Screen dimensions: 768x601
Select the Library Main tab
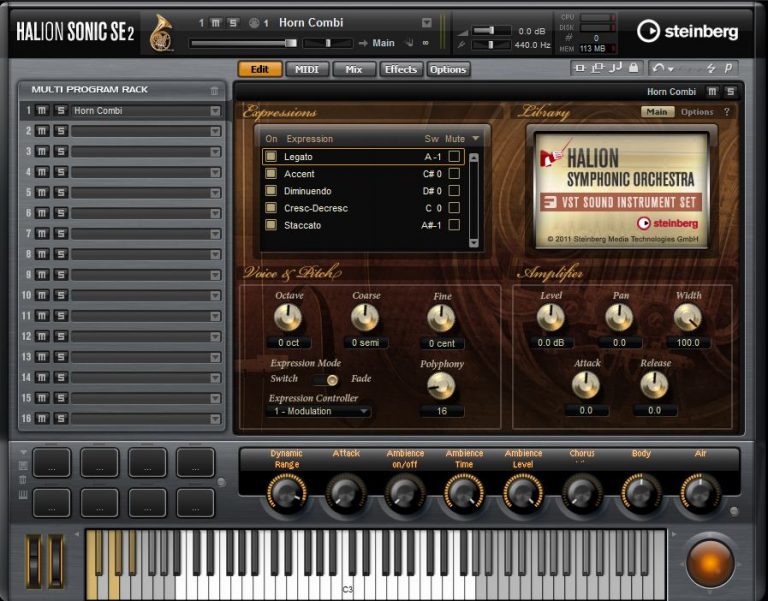[x=656, y=112]
